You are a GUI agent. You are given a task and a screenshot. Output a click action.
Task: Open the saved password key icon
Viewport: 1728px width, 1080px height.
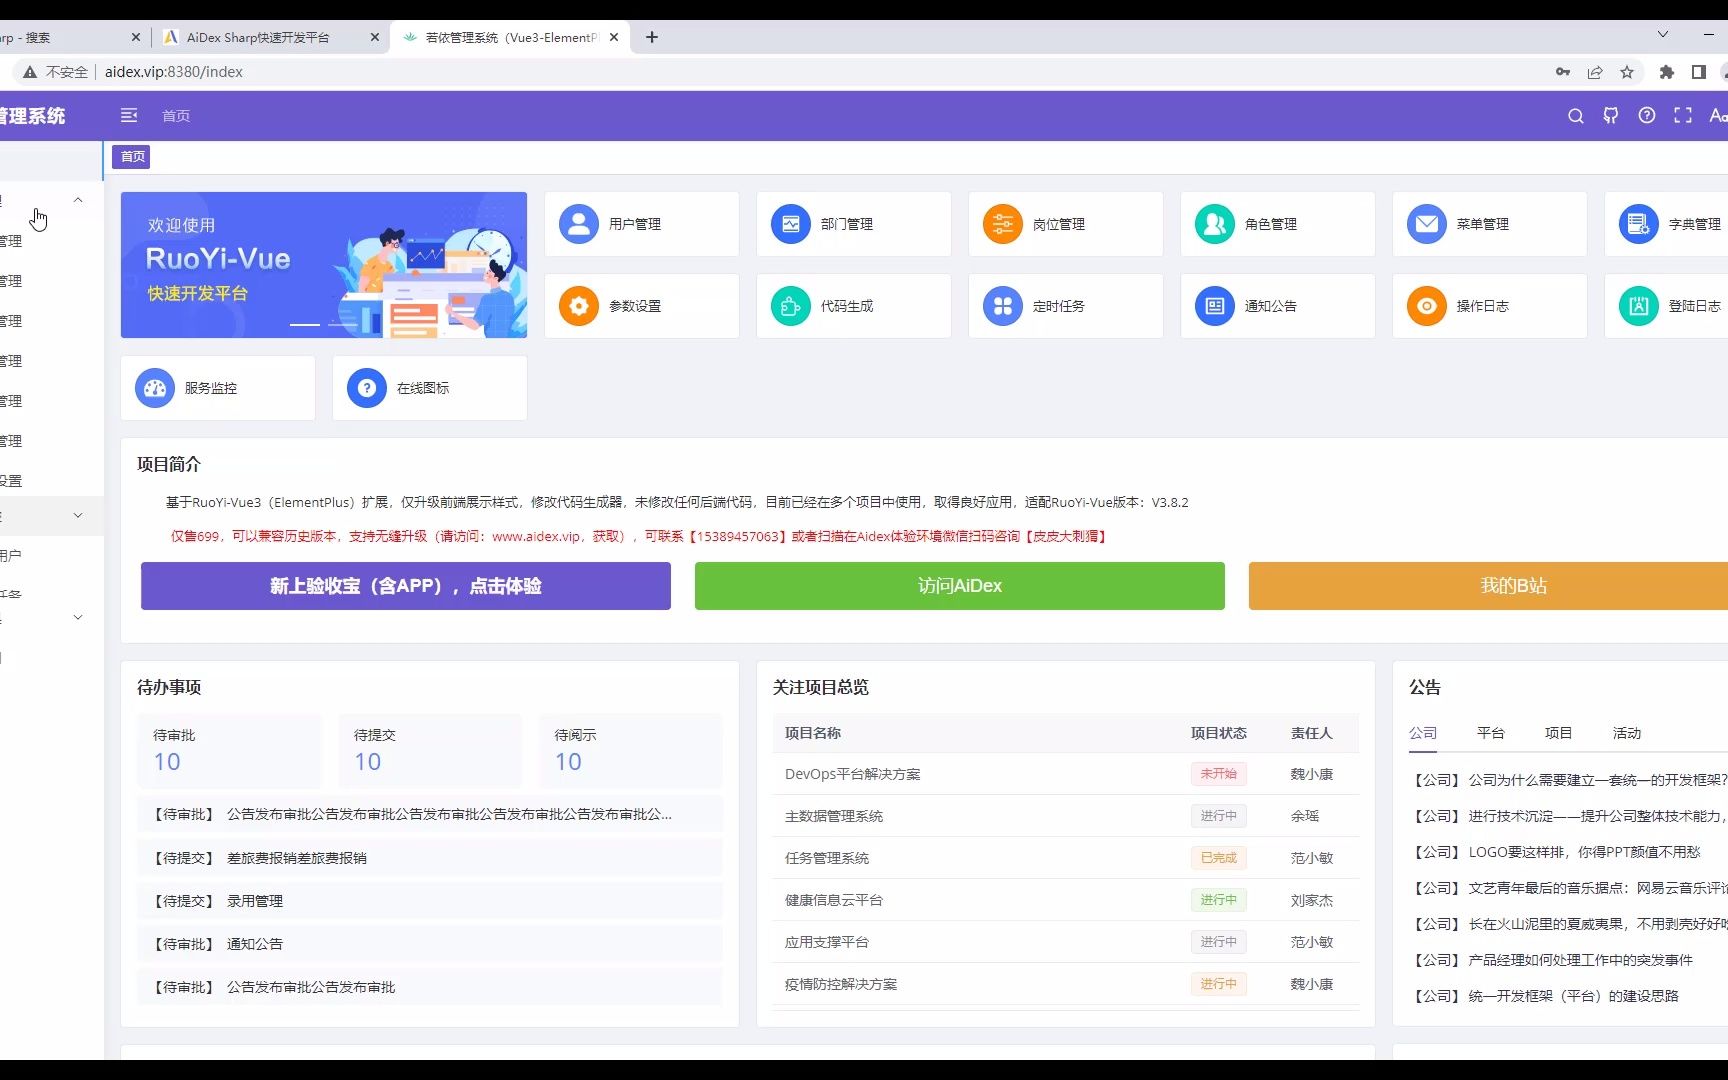coord(1563,72)
